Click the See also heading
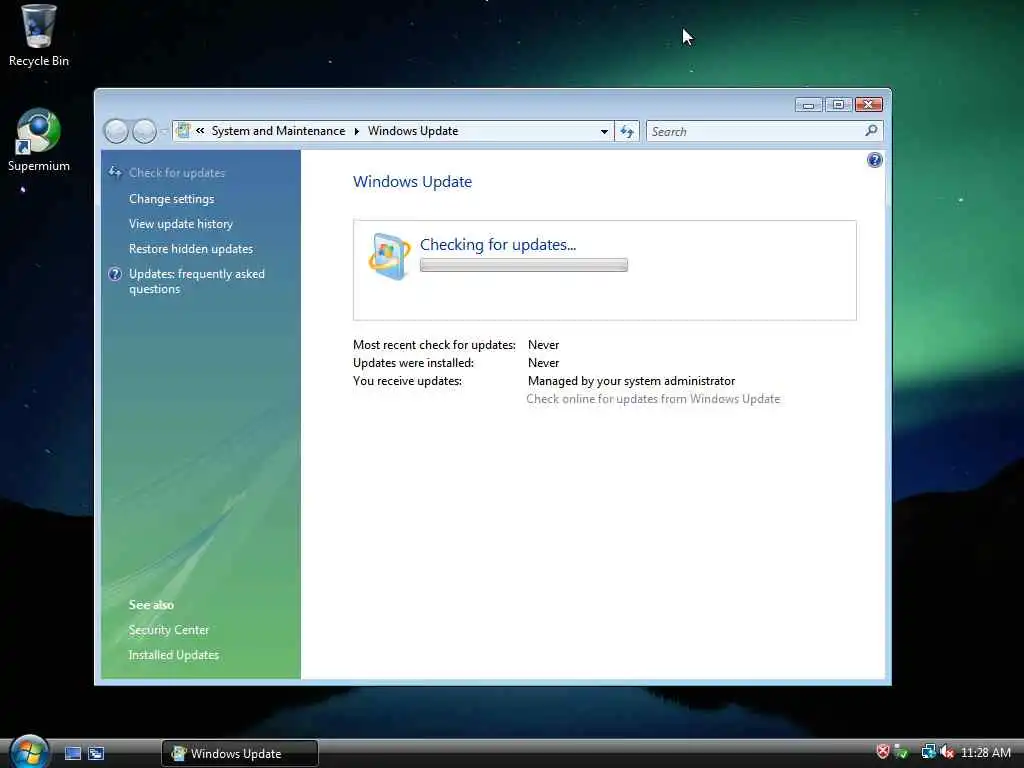Image resolution: width=1024 pixels, height=768 pixels. pos(151,605)
